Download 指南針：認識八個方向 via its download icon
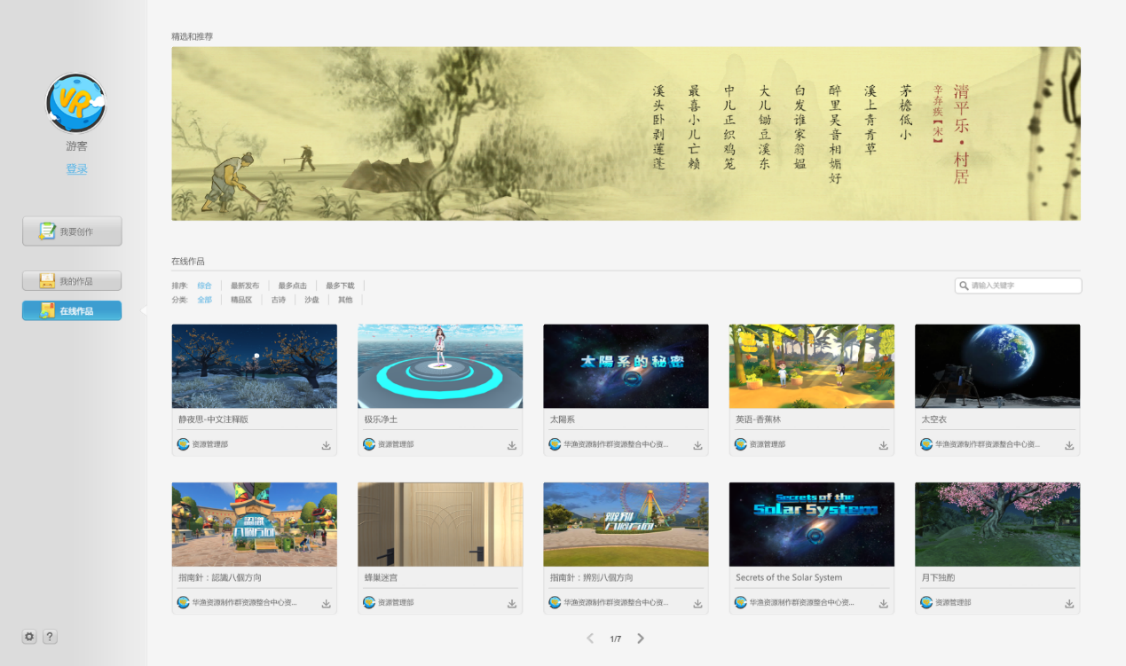 pyautogui.click(x=326, y=603)
